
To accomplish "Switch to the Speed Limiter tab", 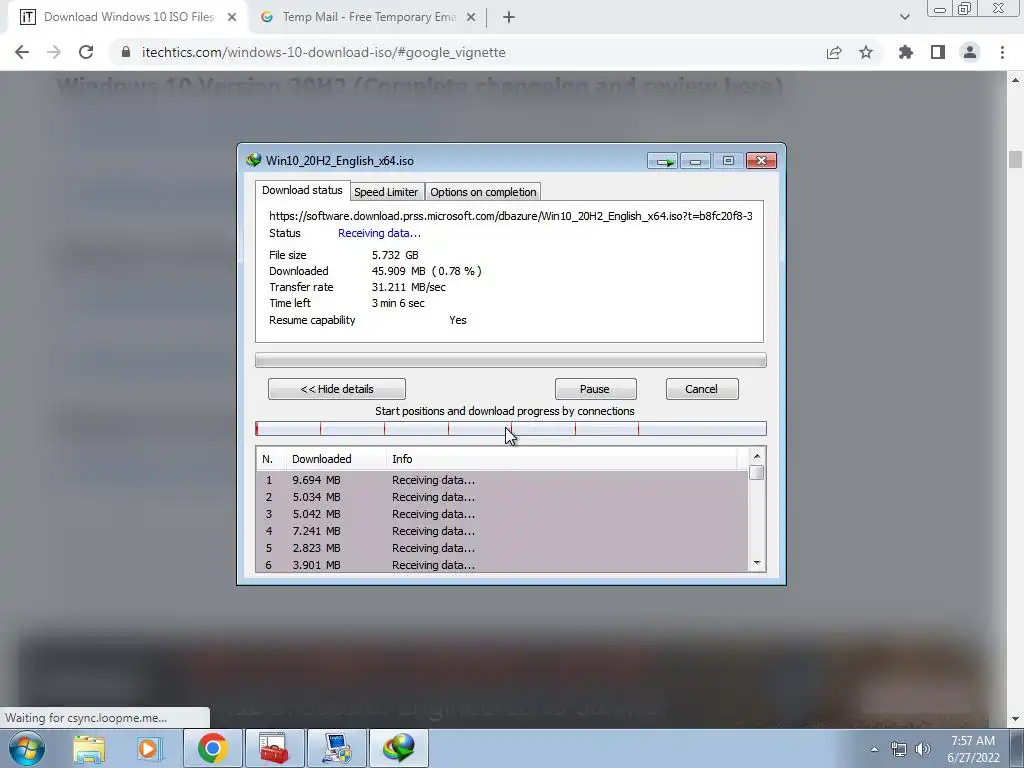I will point(386,192).
